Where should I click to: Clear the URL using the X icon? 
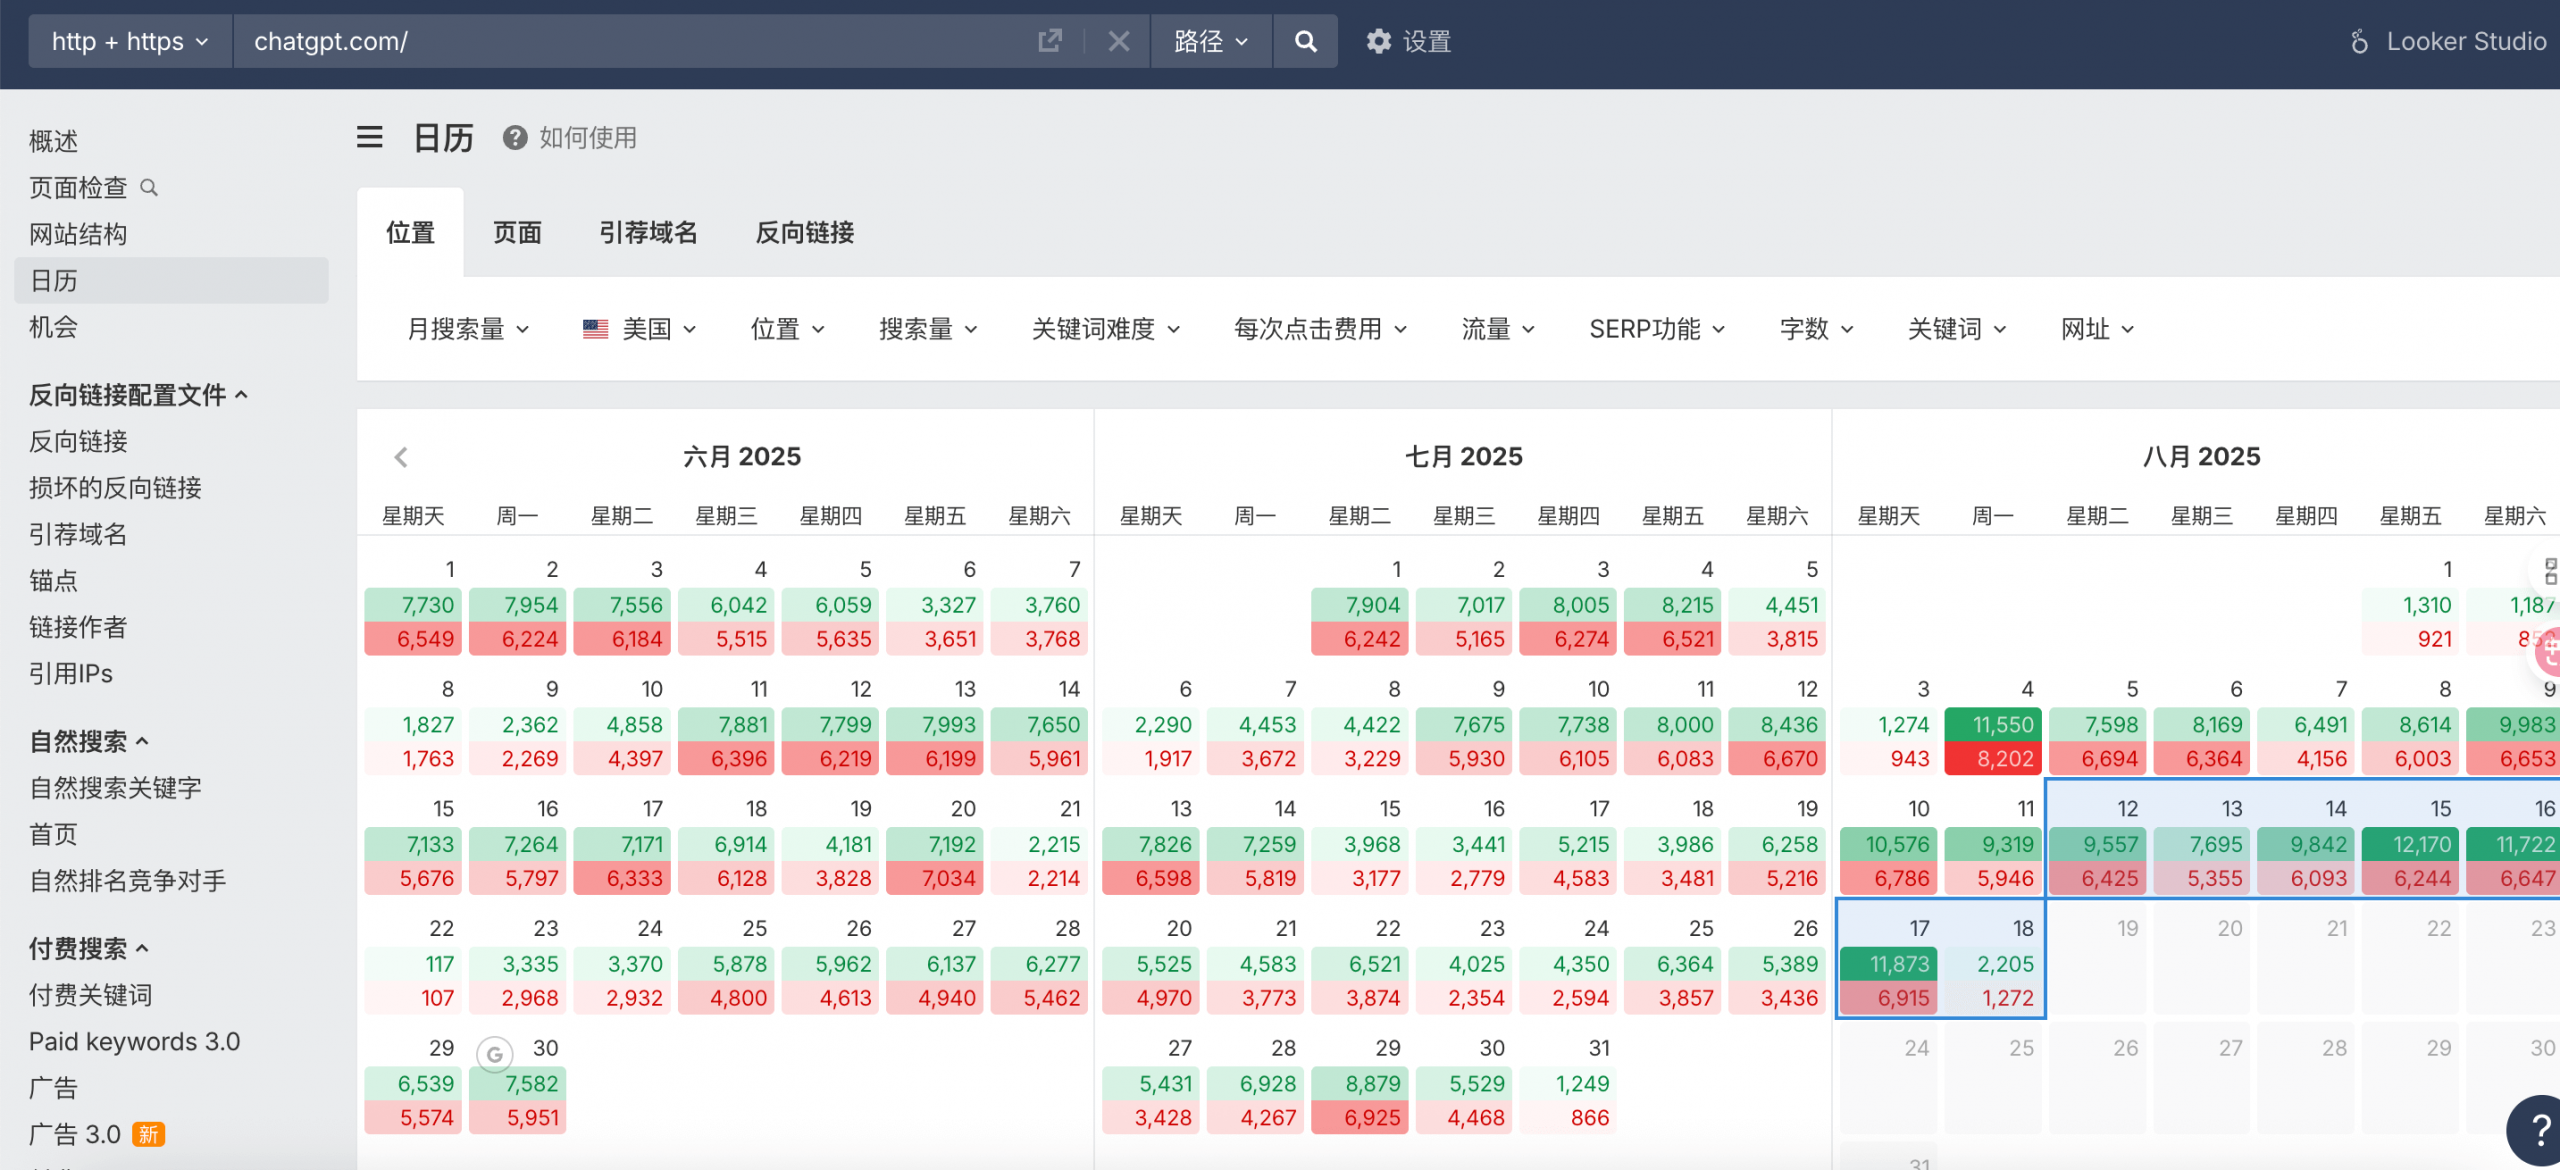pyautogui.click(x=1119, y=41)
